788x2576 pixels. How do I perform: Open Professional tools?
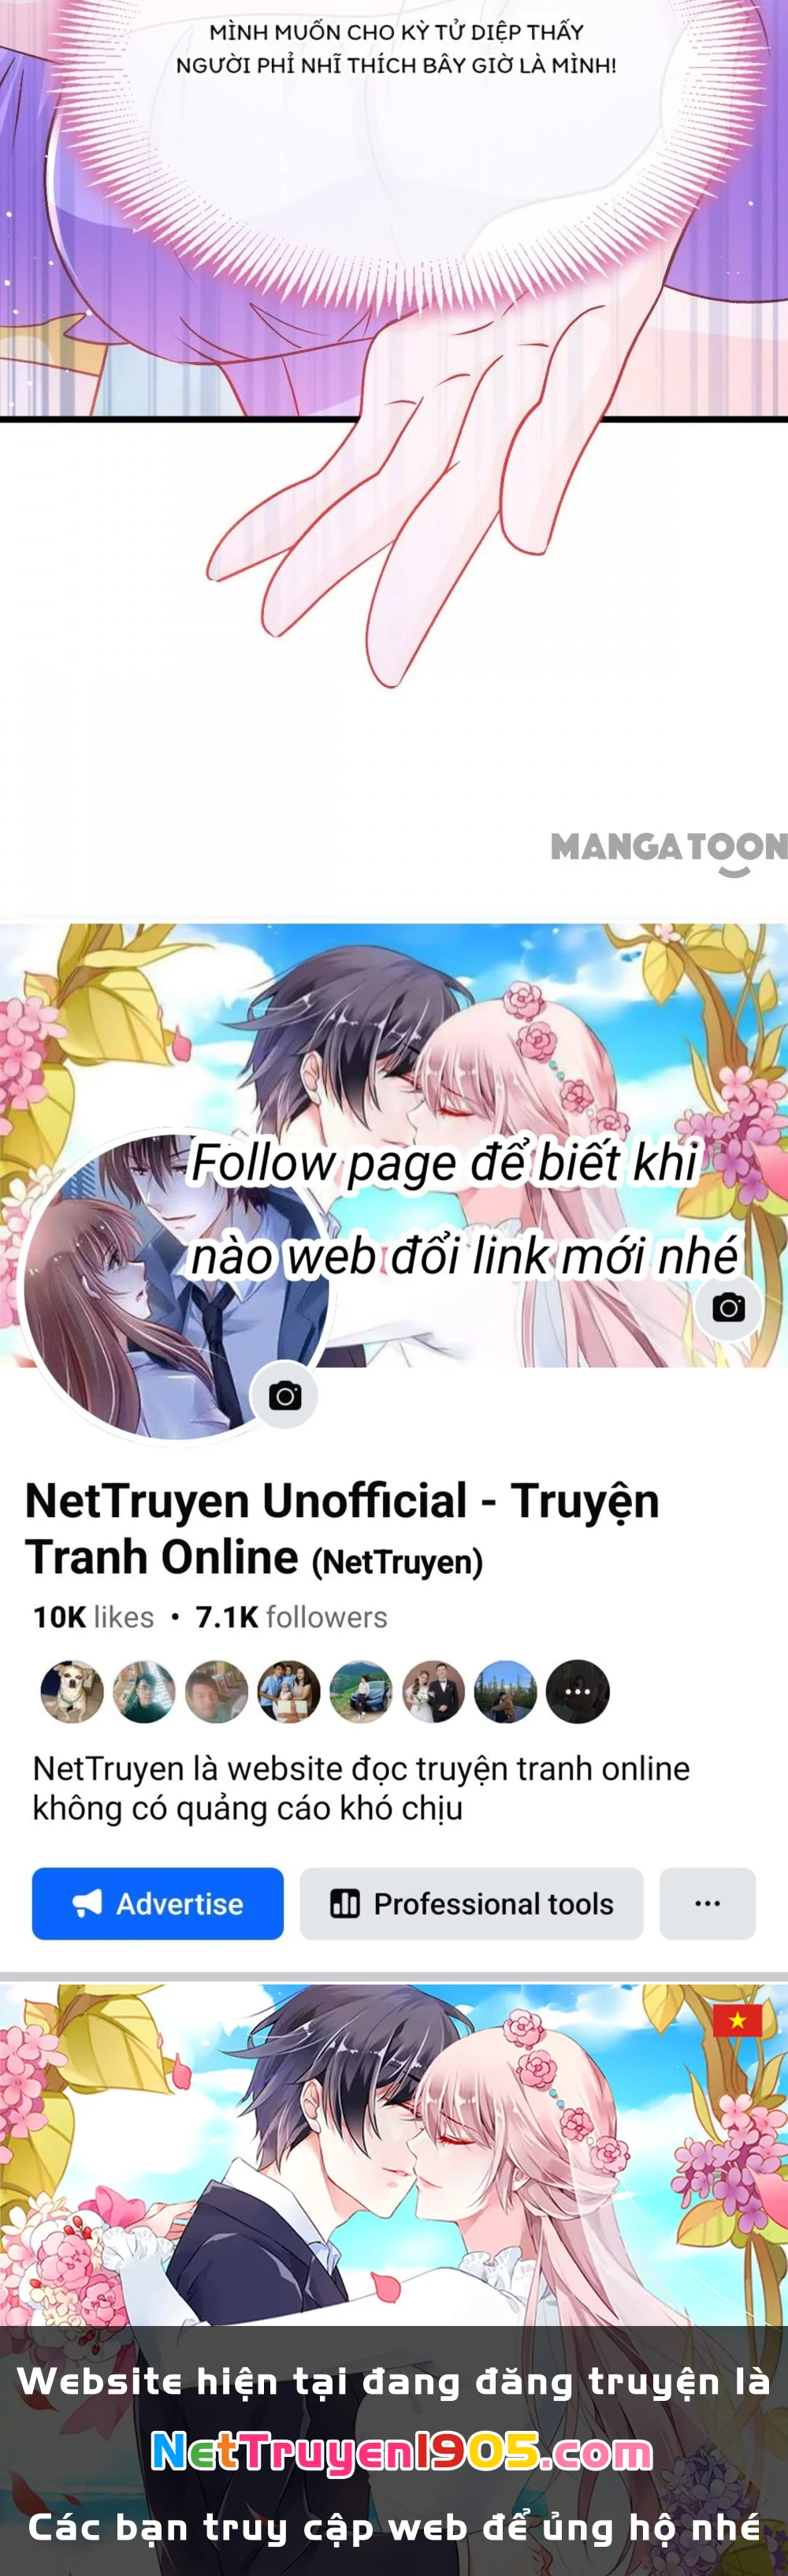click(471, 1903)
